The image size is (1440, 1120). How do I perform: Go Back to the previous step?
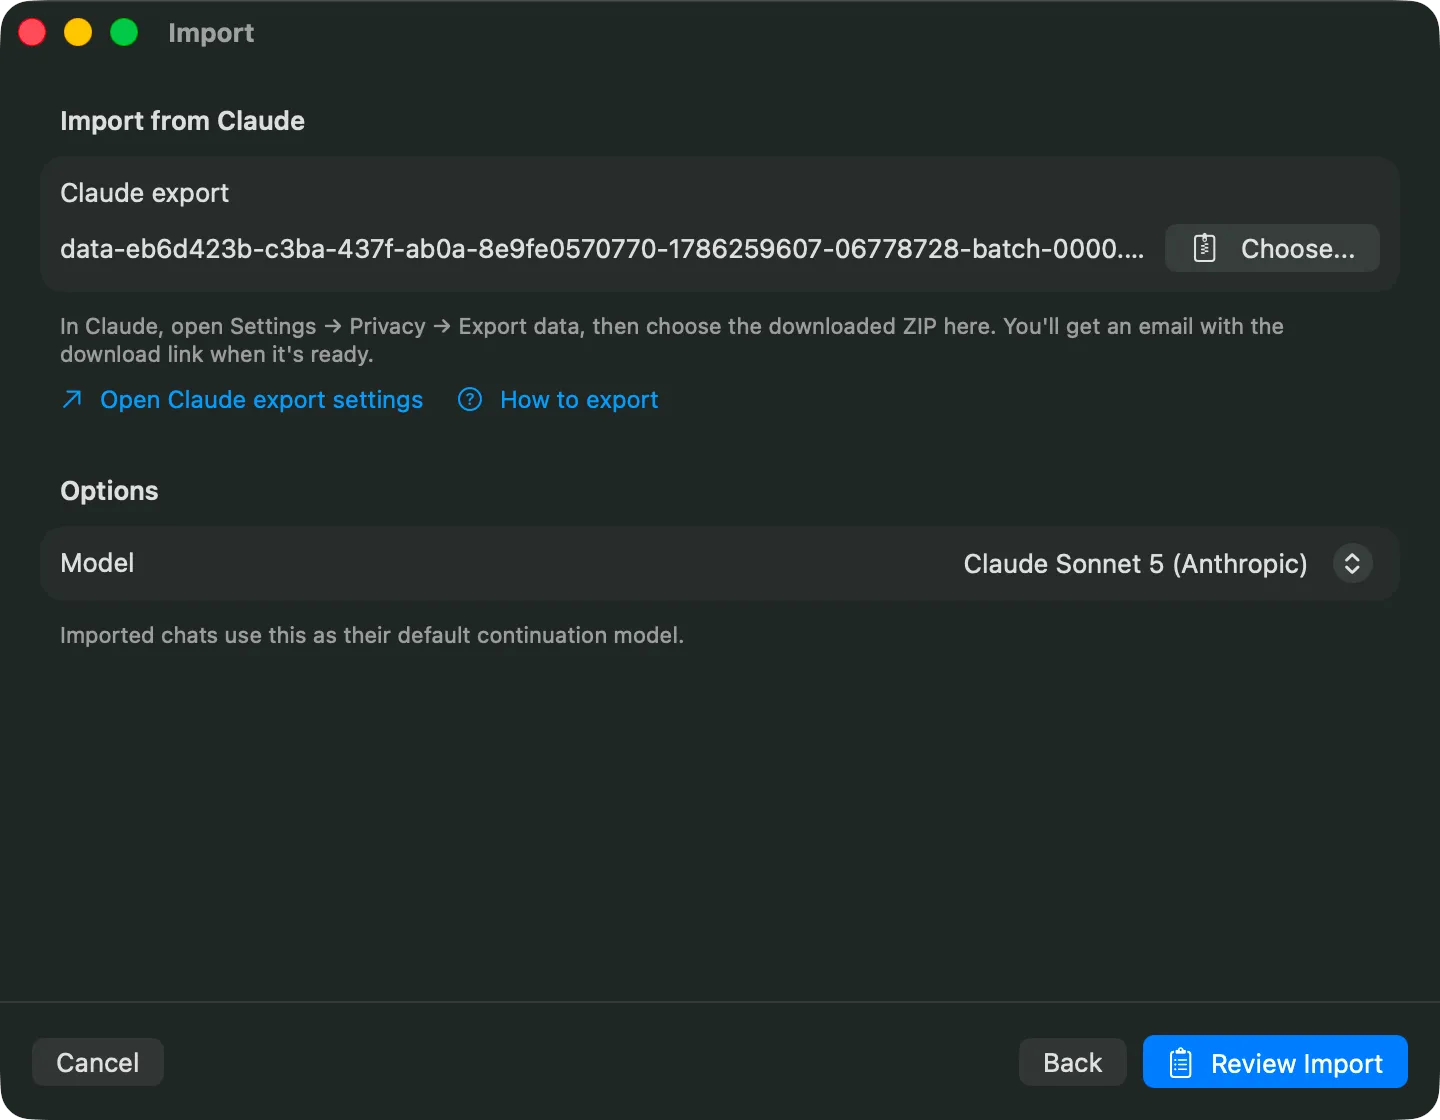click(1072, 1062)
